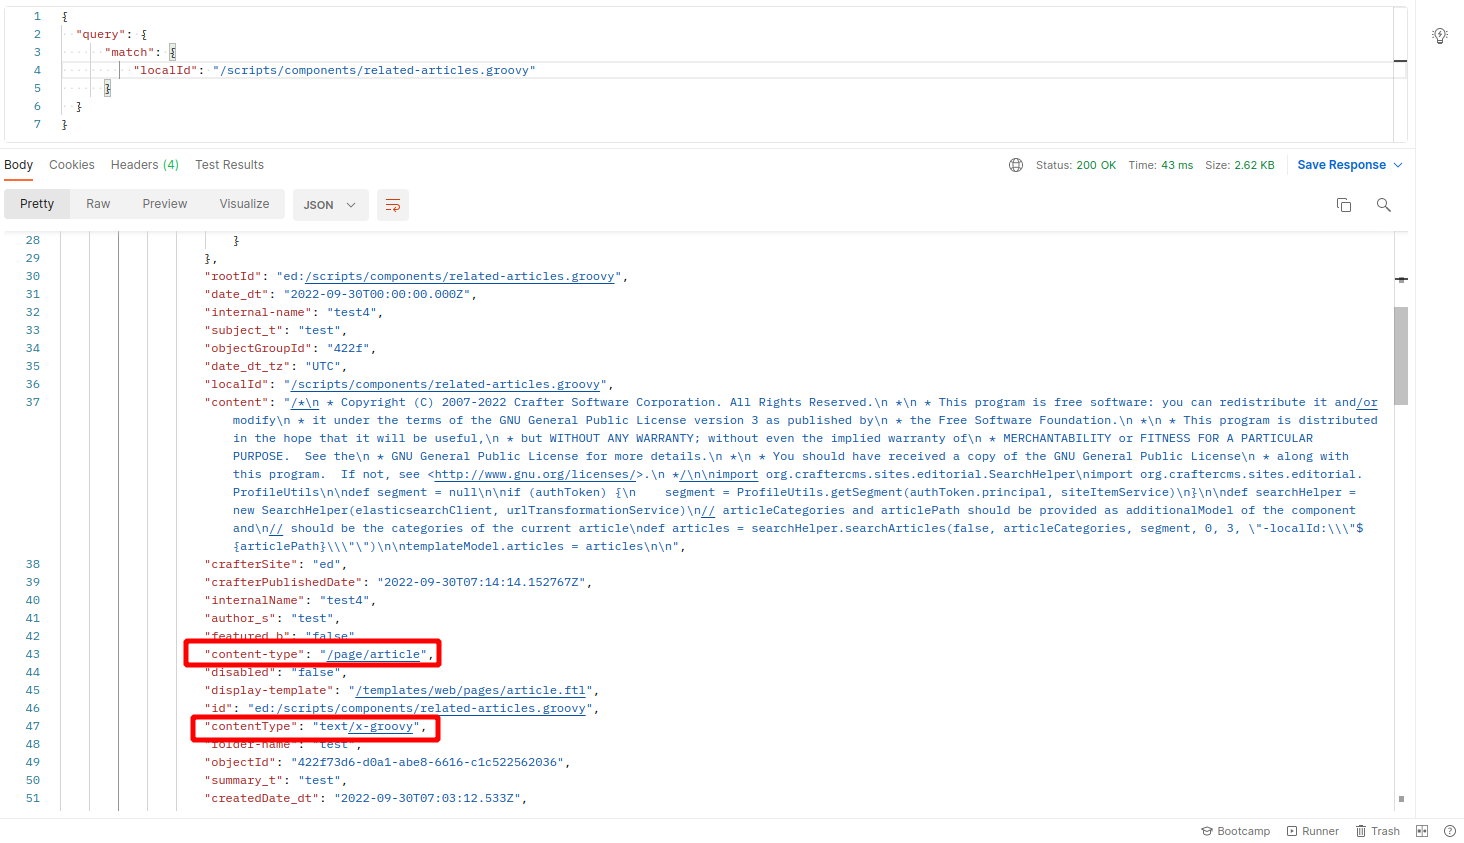Click the help question-mark icon bottom right
Viewport: 1464px width, 843px height.
click(x=1450, y=830)
